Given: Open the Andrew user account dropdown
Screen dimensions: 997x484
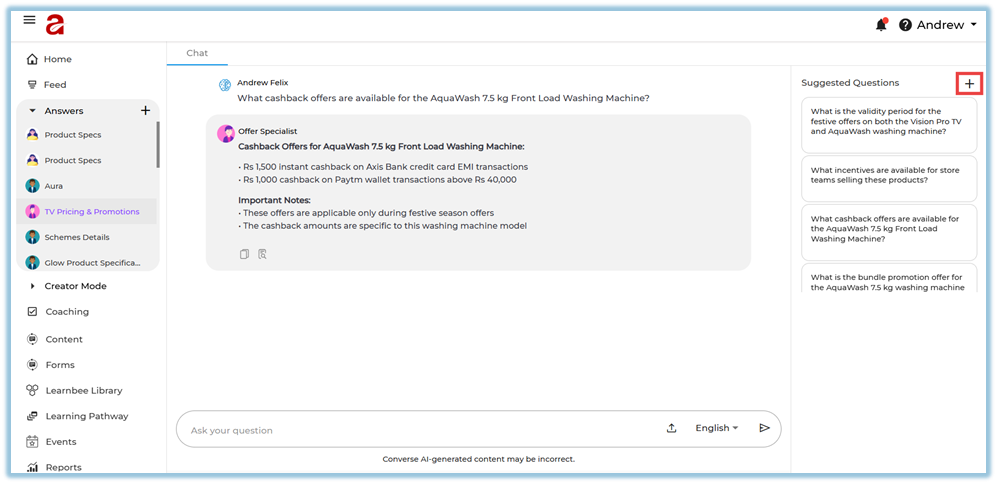Looking at the screenshot, I should pyautogui.click(x=946, y=25).
